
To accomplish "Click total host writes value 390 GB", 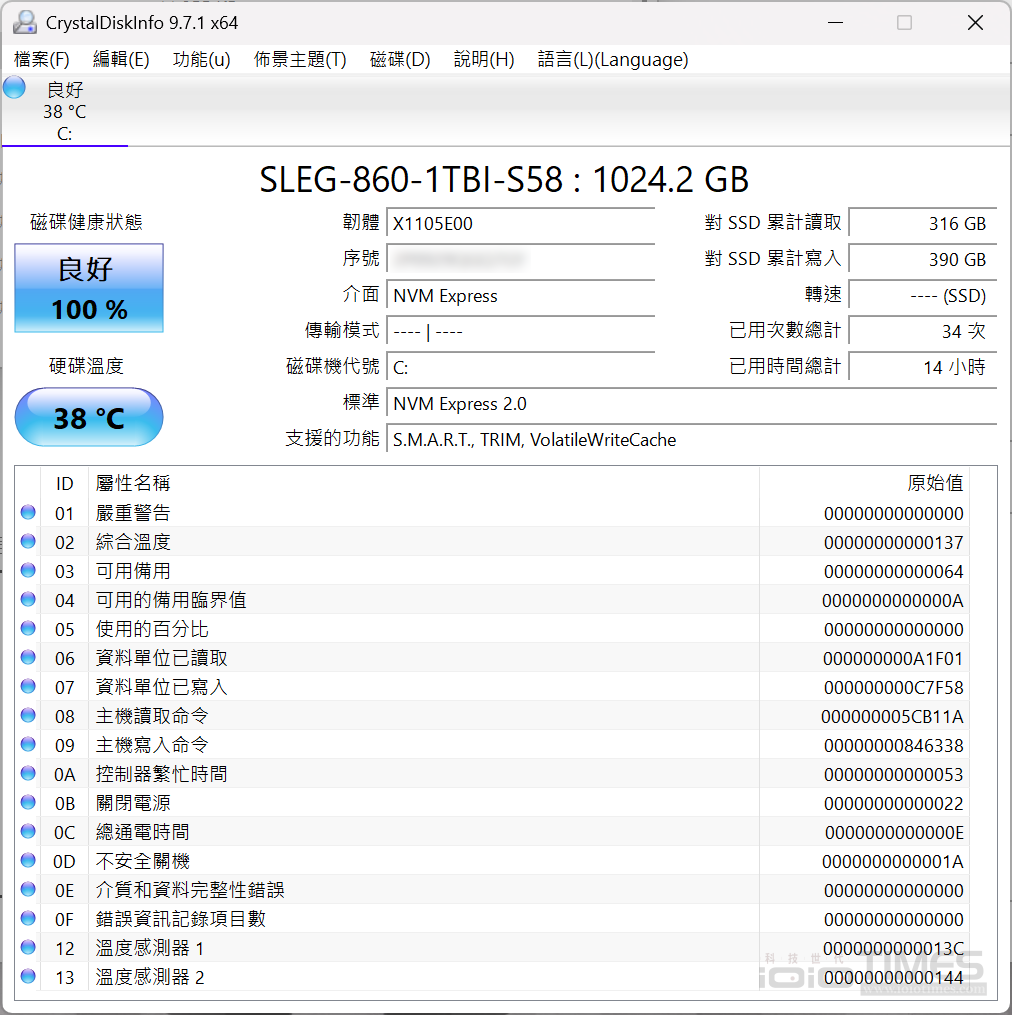I will [923, 260].
